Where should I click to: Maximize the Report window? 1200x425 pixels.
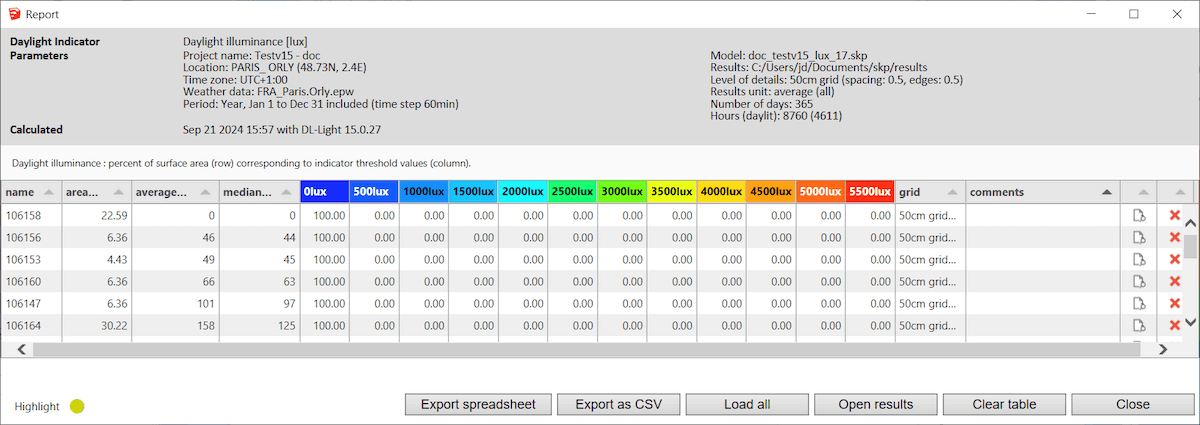tap(1134, 14)
